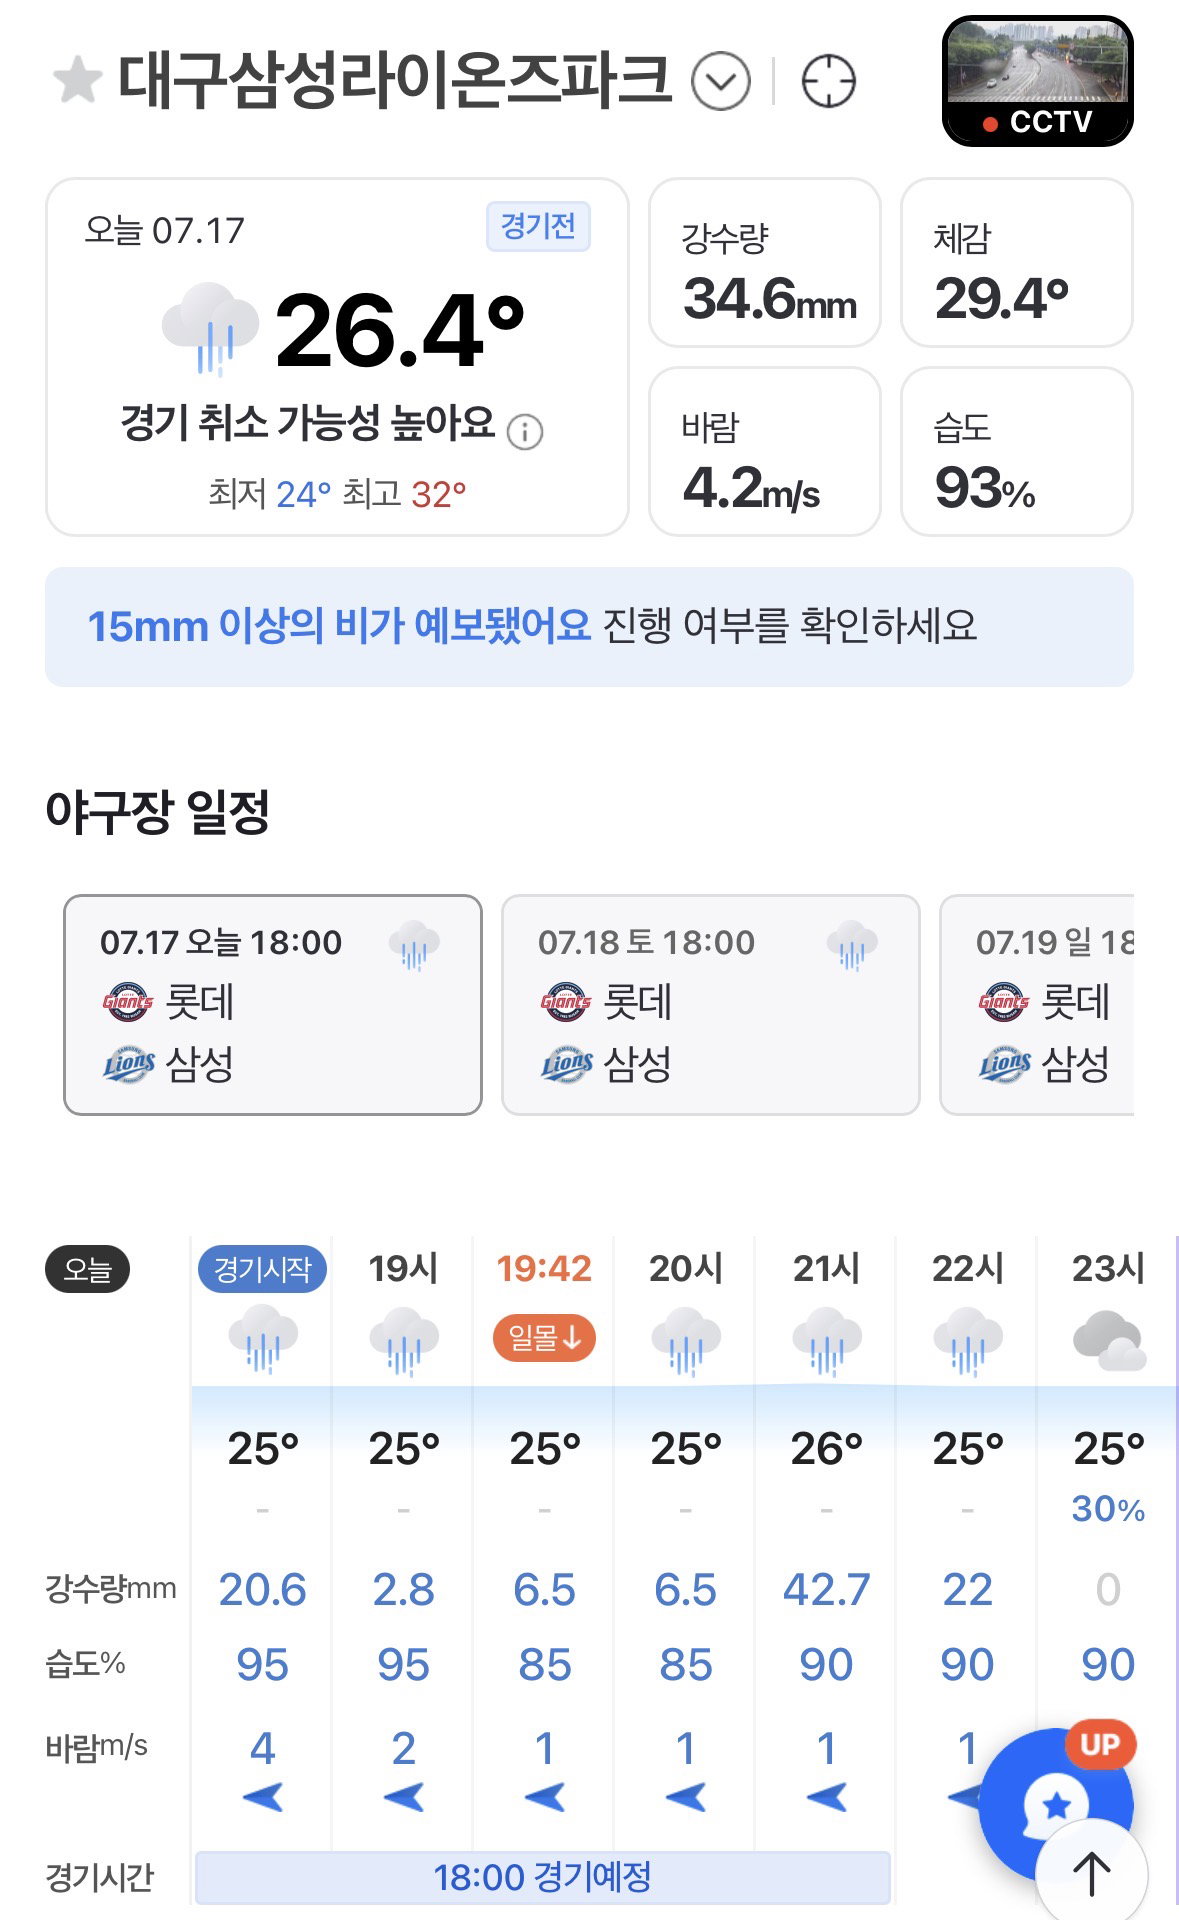Tap the 15mm 이상의 비가 예보됐어요 banner
1179x1920 pixels.
[589, 627]
